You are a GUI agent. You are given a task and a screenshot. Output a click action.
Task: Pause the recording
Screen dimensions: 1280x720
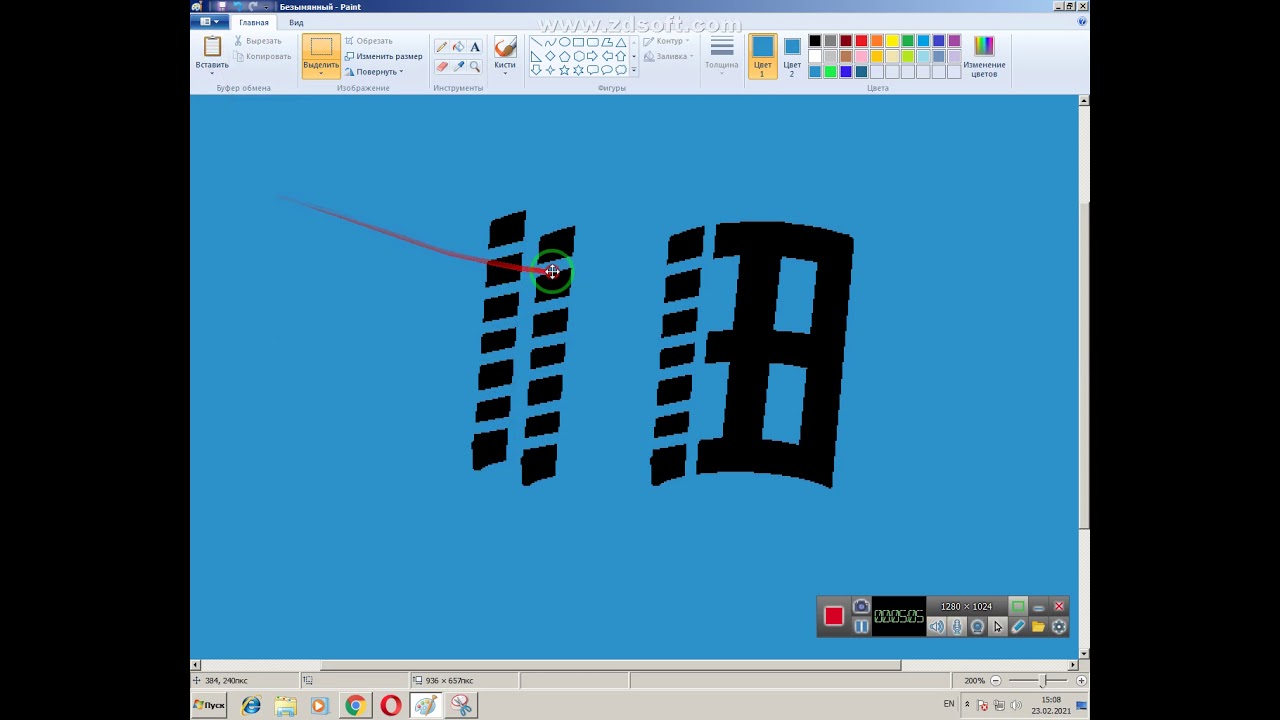[x=861, y=627]
